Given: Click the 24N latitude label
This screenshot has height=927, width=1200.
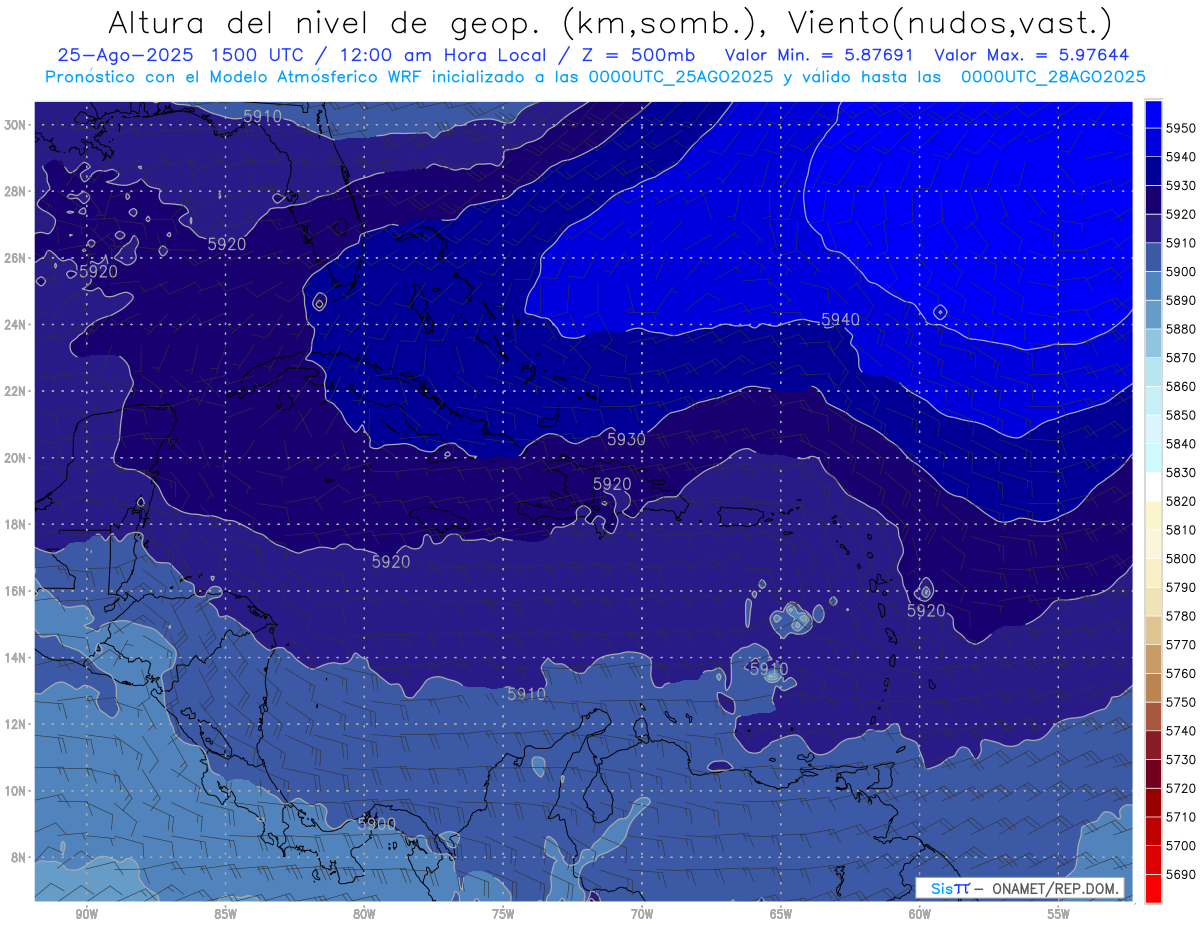Looking at the screenshot, I should [x=16, y=325].
